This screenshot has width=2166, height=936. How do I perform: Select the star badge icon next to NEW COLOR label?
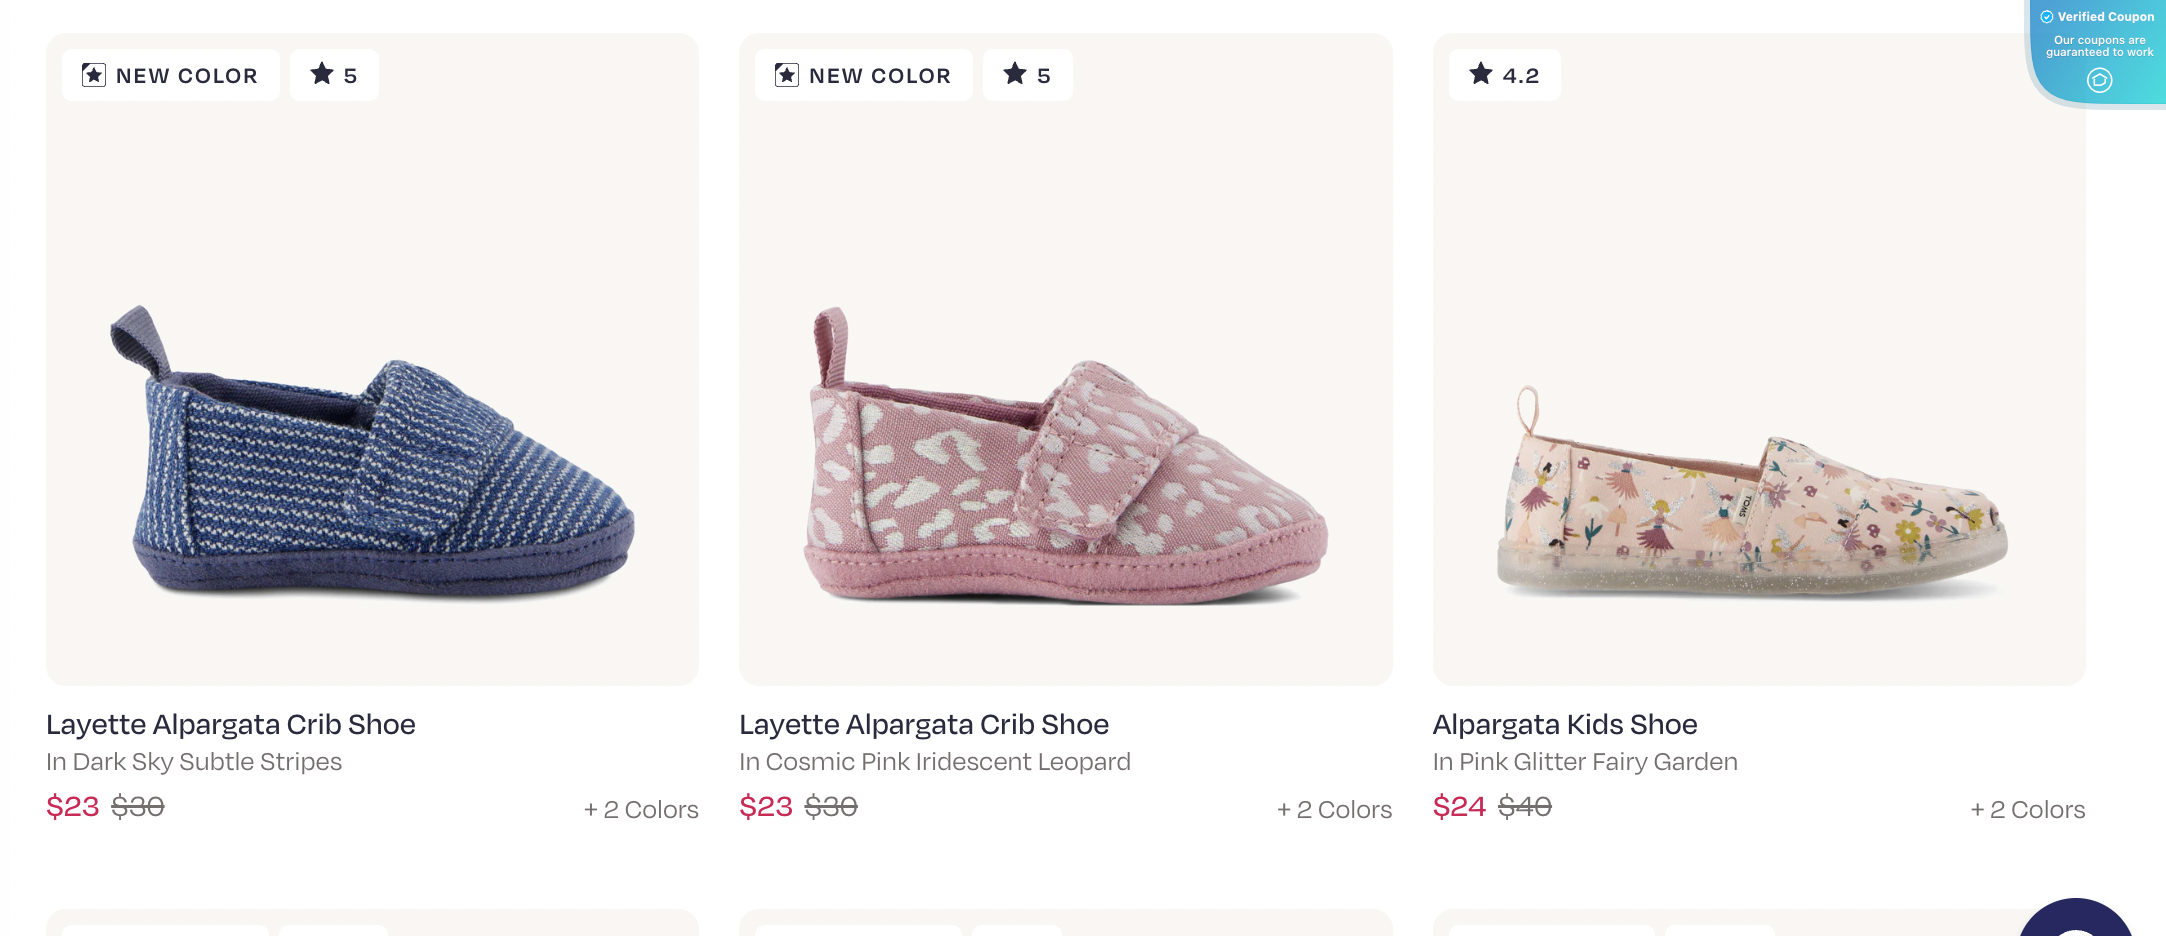coord(92,74)
